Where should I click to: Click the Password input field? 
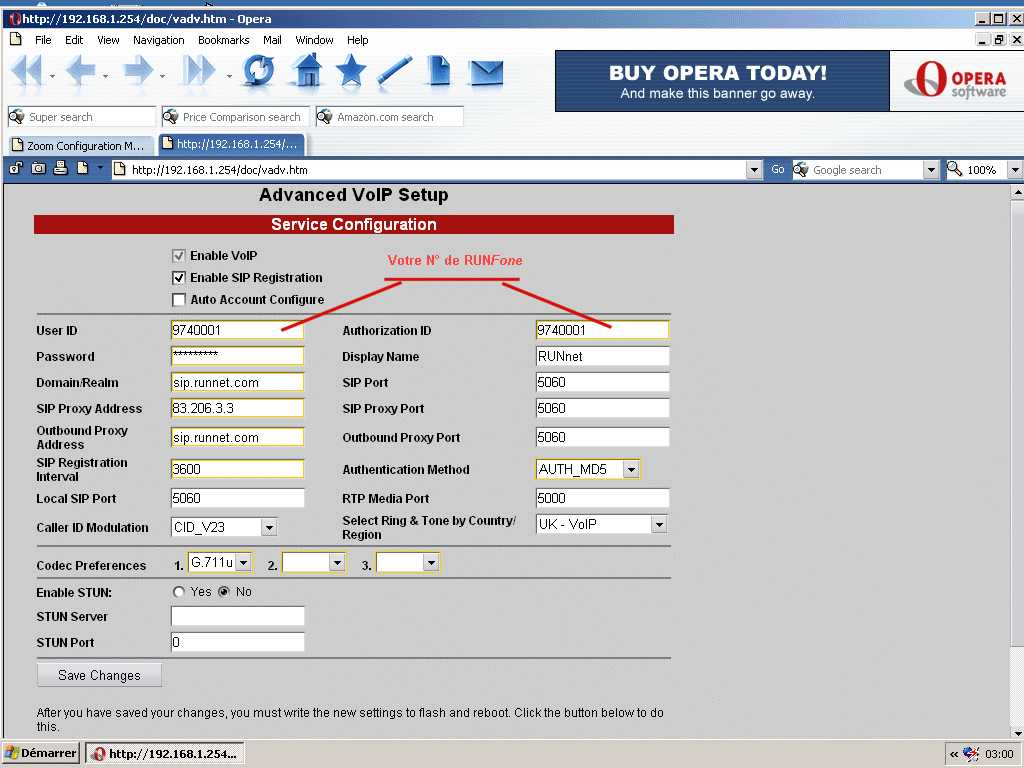[x=238, y=356]
